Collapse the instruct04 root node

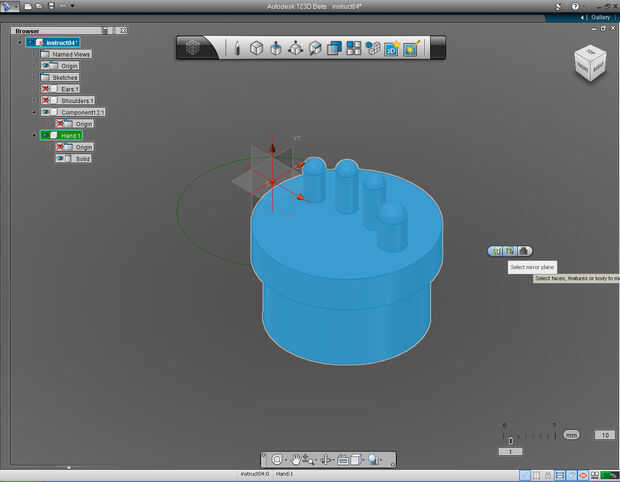[20, 42]
